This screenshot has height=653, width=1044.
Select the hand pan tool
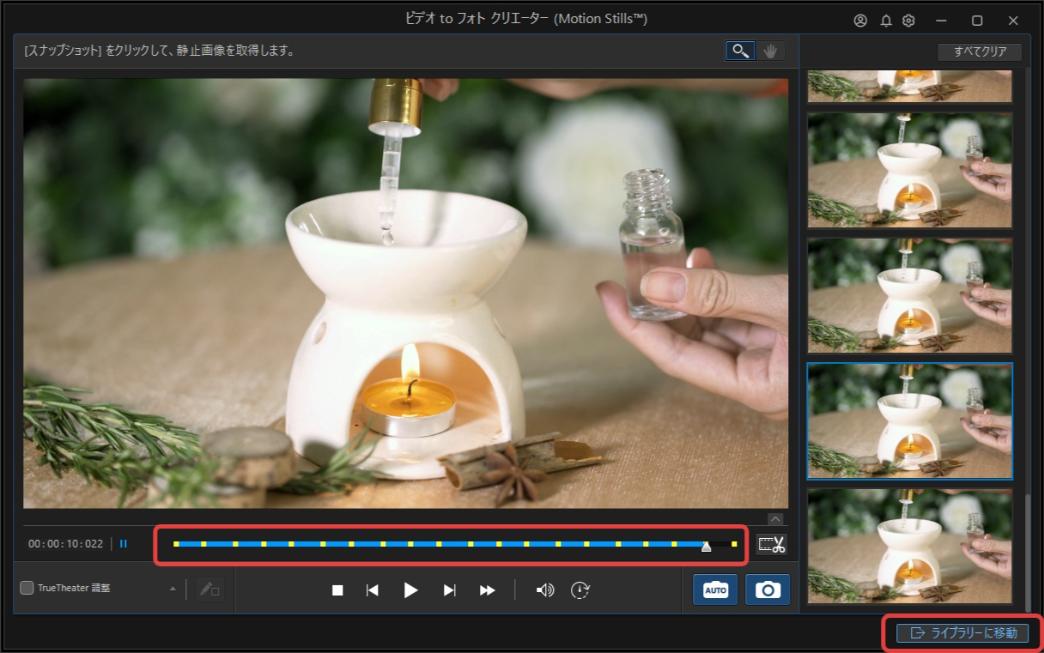(x=769, y=50)
